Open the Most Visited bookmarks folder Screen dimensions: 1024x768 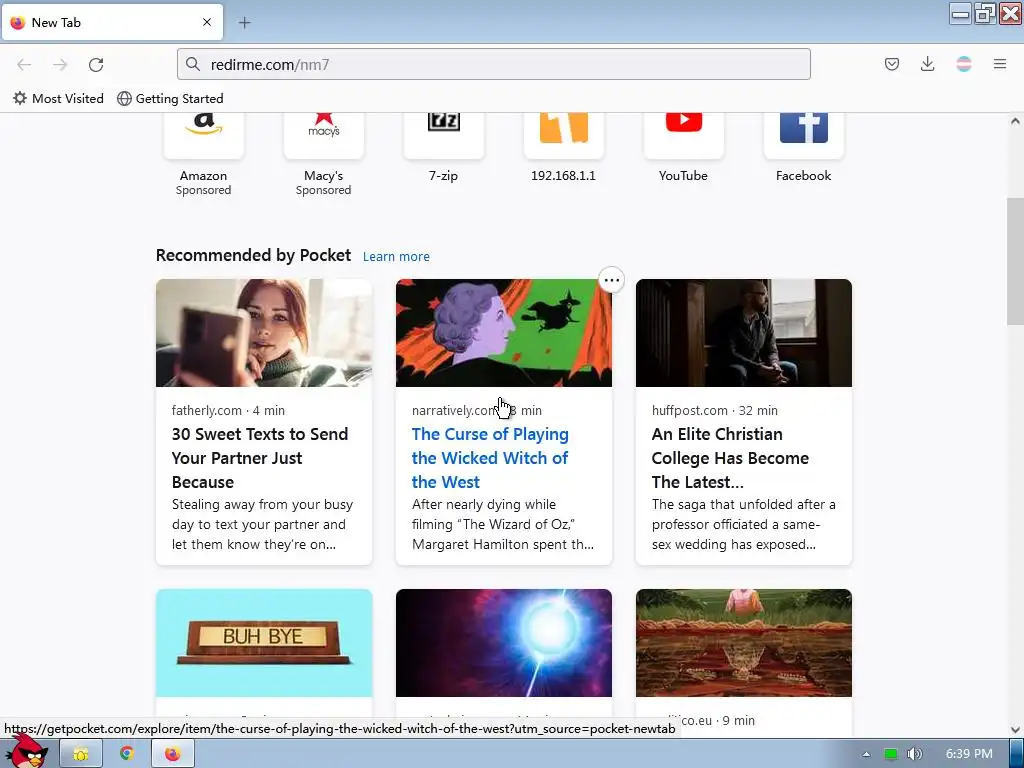59,99
